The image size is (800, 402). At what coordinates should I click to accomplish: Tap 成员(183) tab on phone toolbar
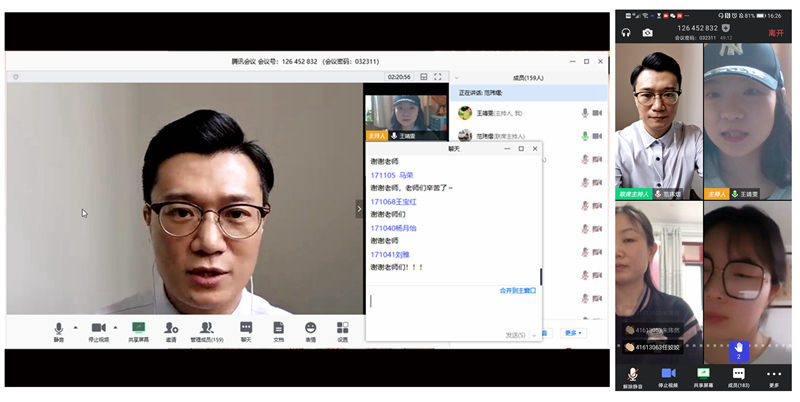738,376
